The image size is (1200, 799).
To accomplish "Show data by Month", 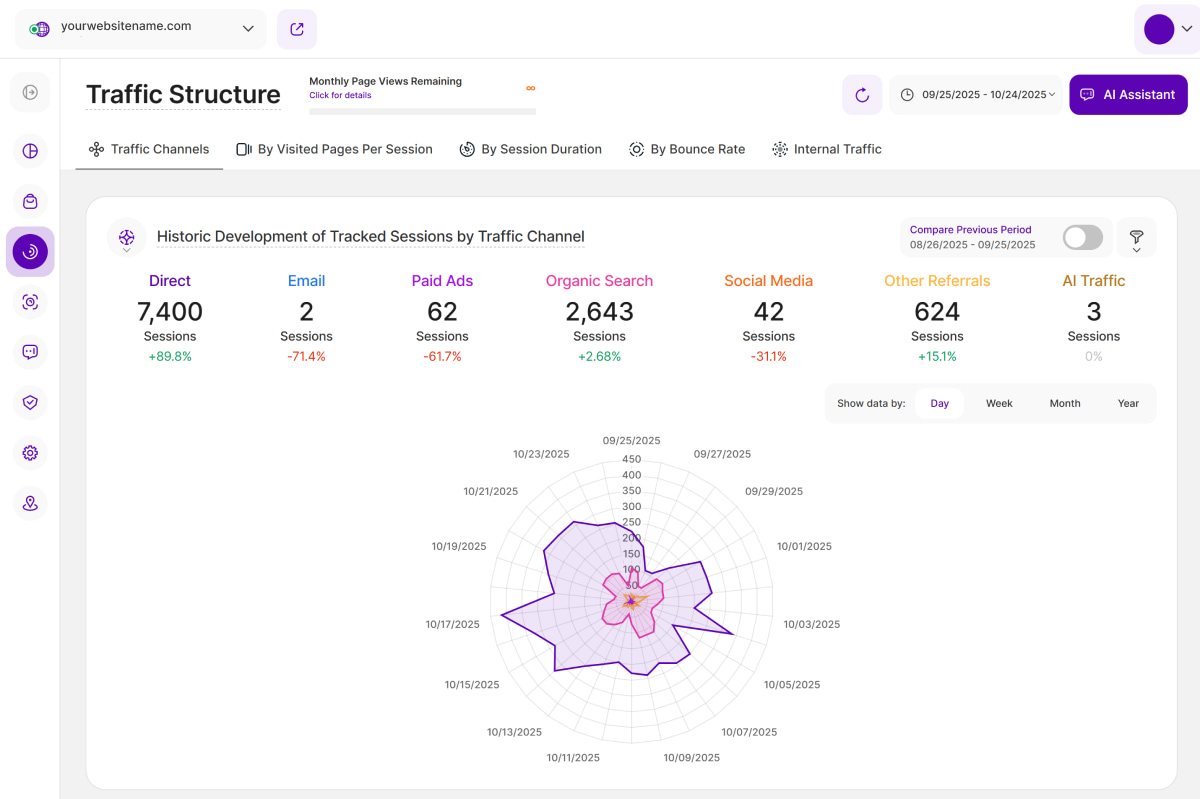I will [x=1064, y=403].
